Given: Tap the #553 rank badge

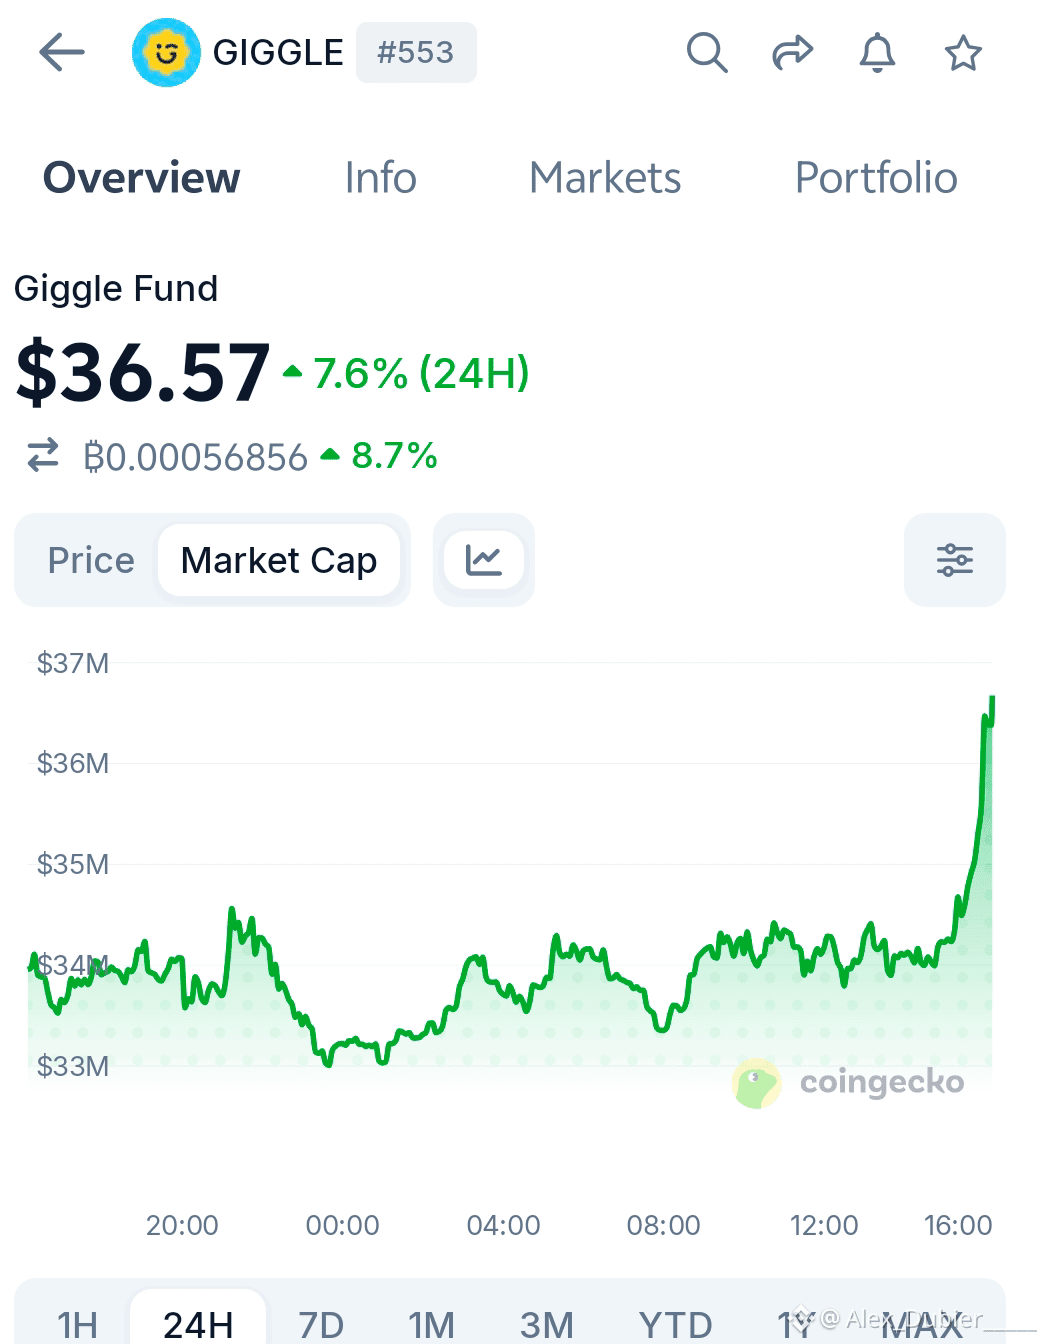Looking at the screenshot, I should 416,52.
